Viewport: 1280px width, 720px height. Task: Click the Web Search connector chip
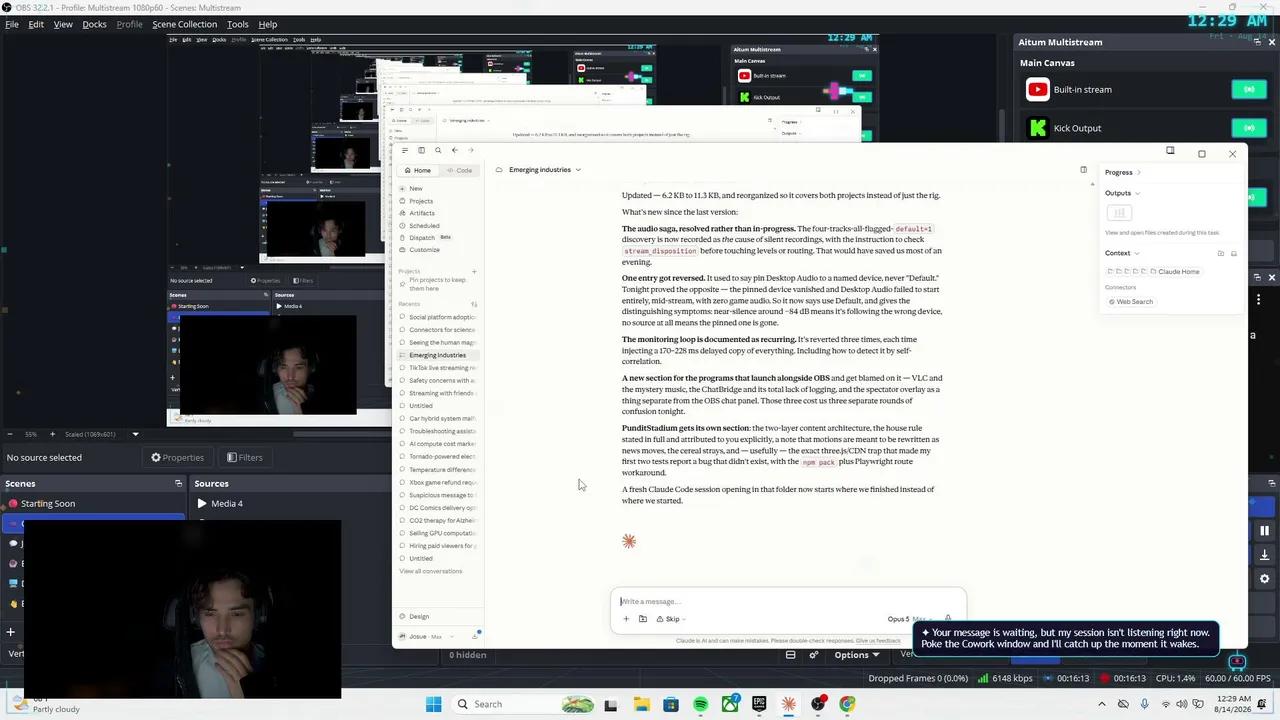click(x=1131, y=302)
